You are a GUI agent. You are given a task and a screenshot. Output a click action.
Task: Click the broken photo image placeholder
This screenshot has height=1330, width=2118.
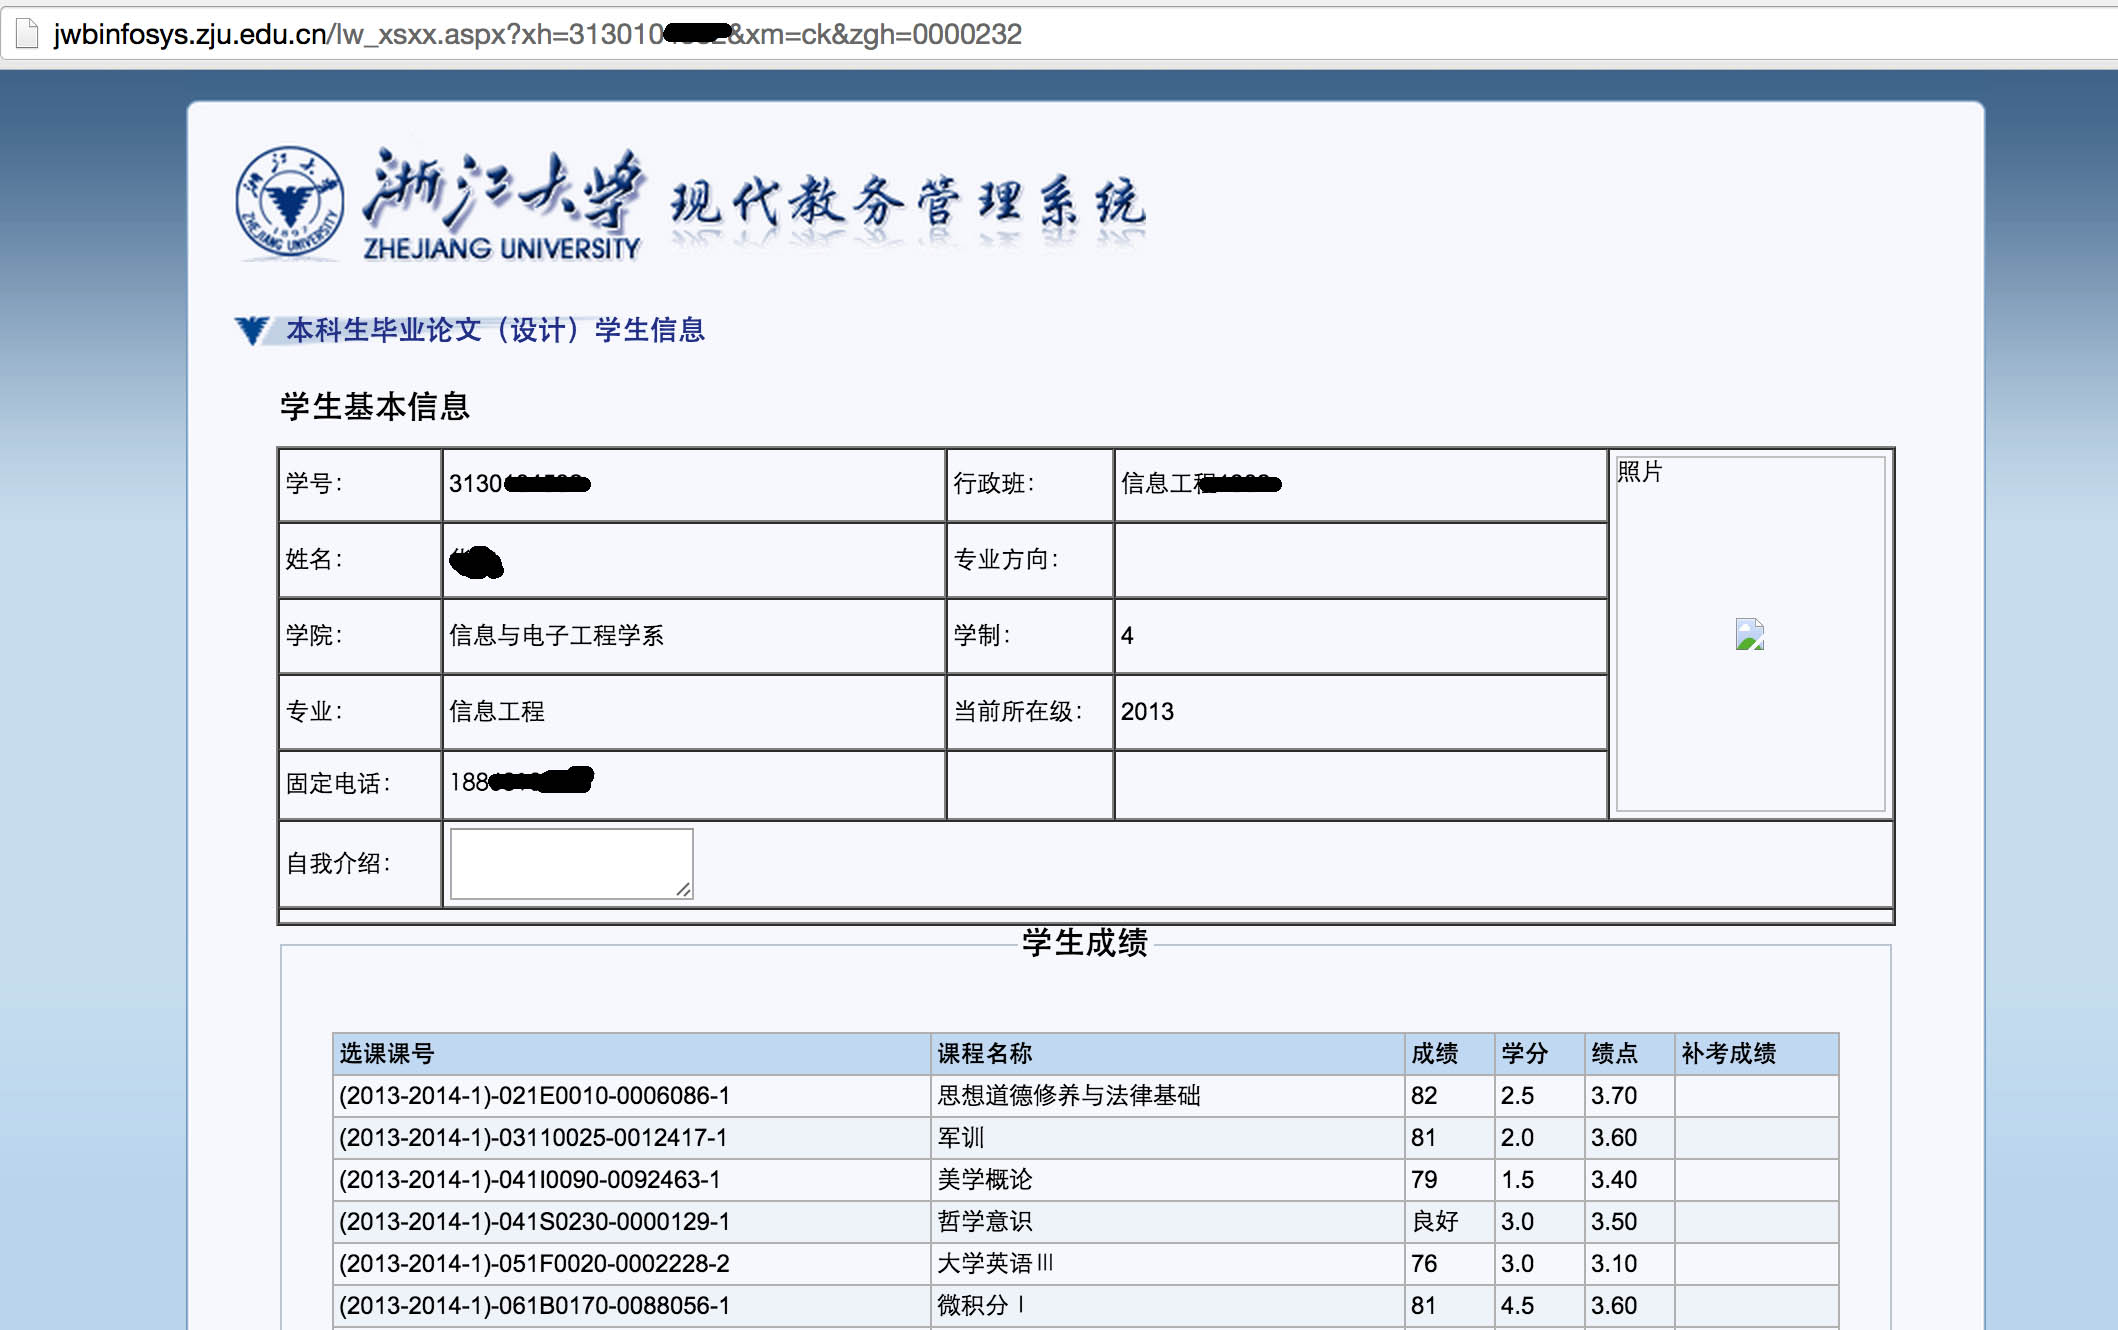pyautogui.click(x=1750, y=634)
